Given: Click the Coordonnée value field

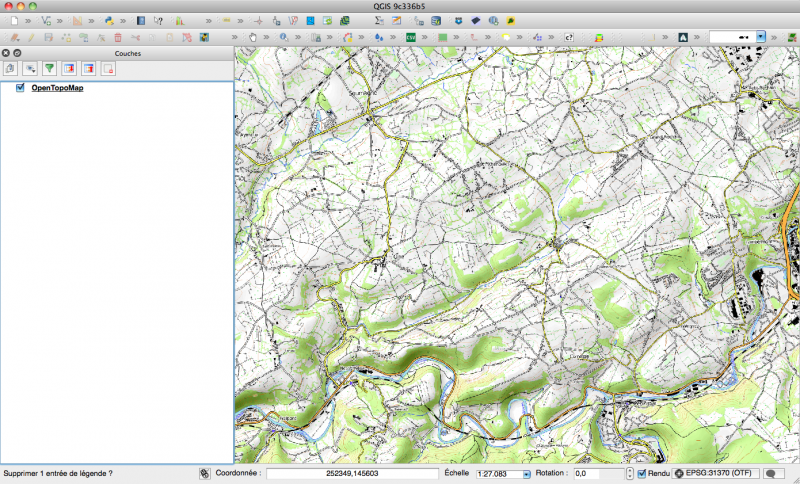Looking at the screenshot, I should pos(353,474).
